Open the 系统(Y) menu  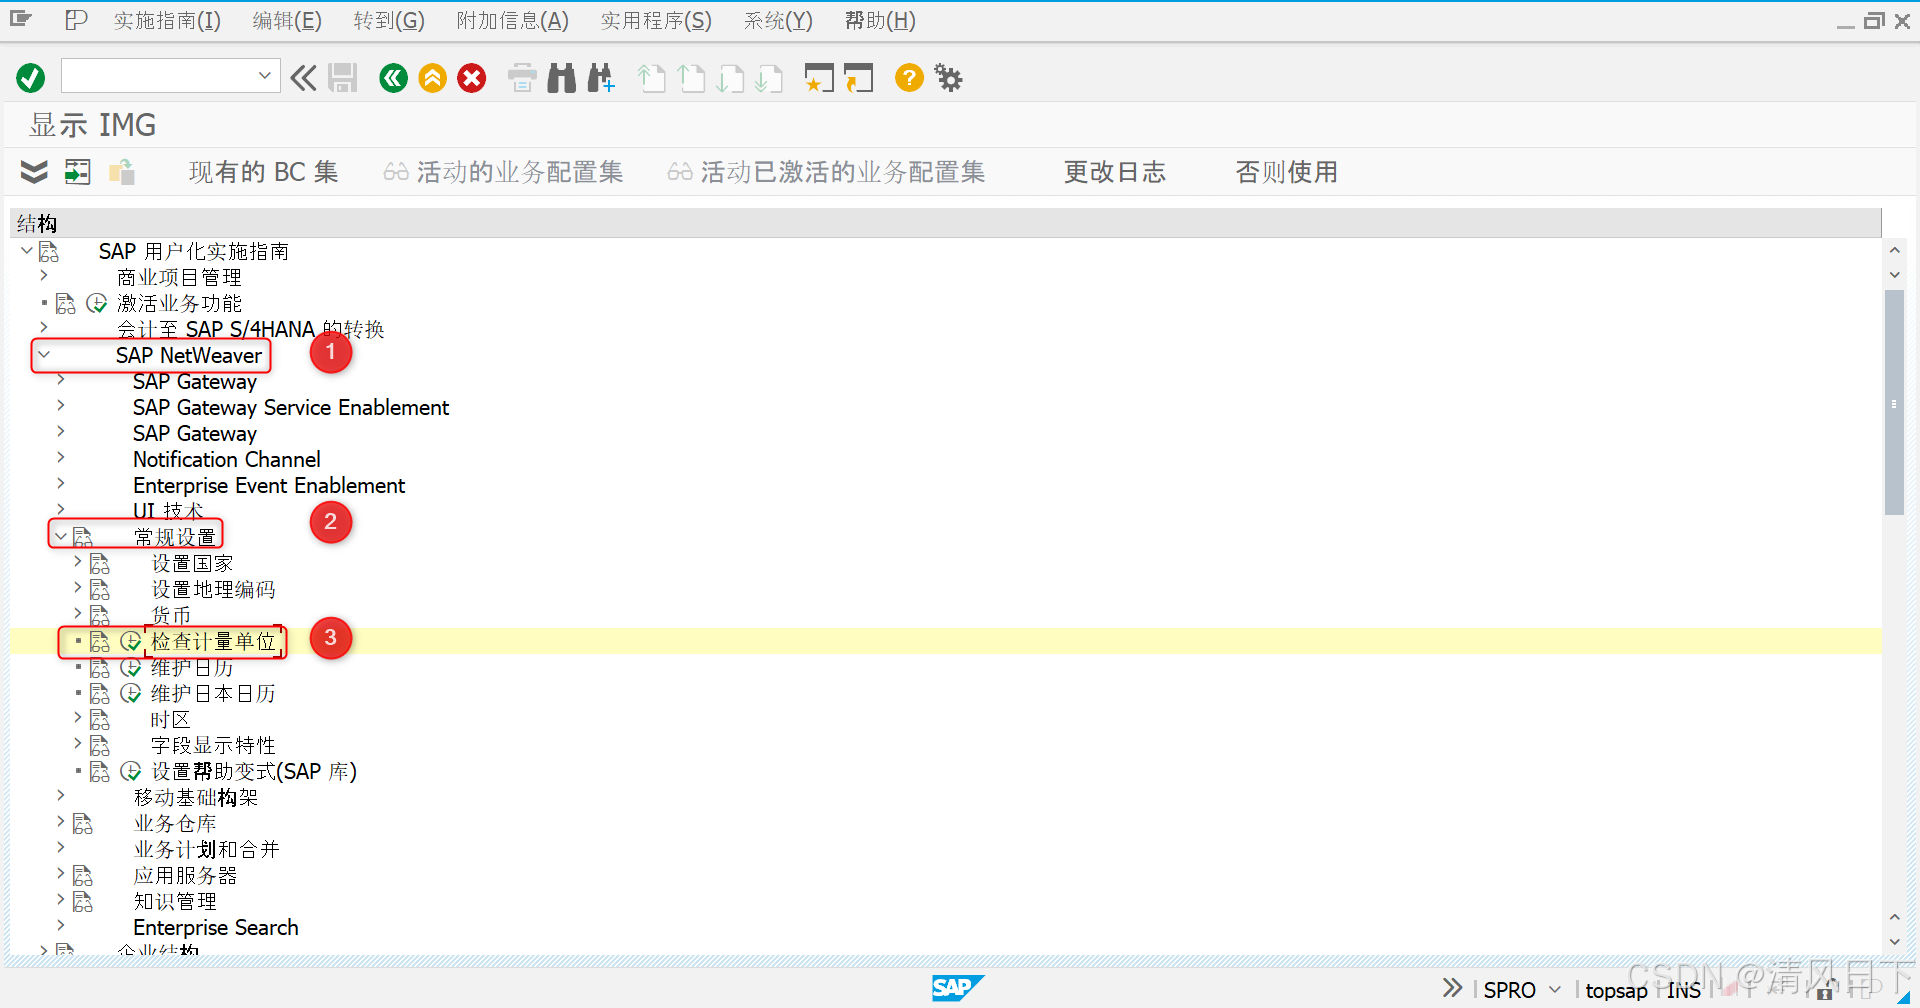tap(778, 20)
